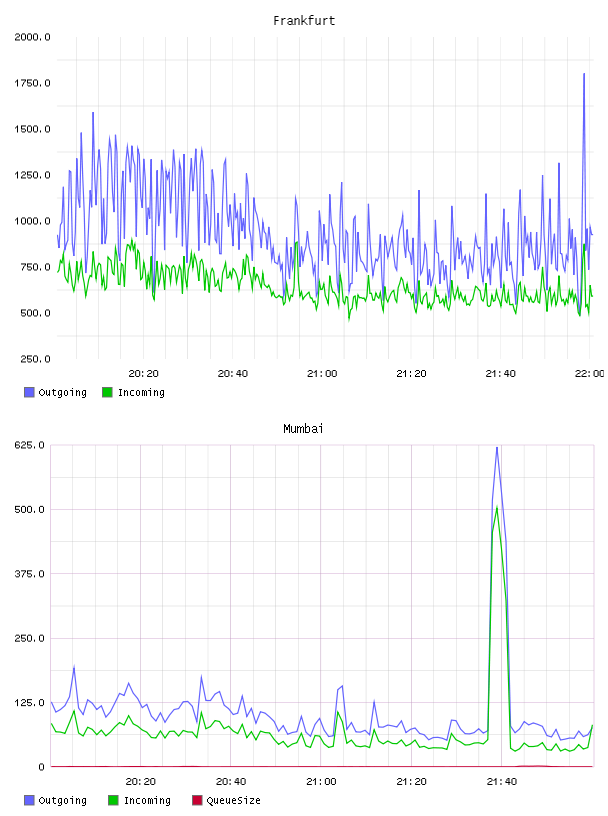Image resolution: width=608 pixels, height=816 pixels.
Task: Select the QueueSize label in Mumbai legend
Action: point(233,800)
